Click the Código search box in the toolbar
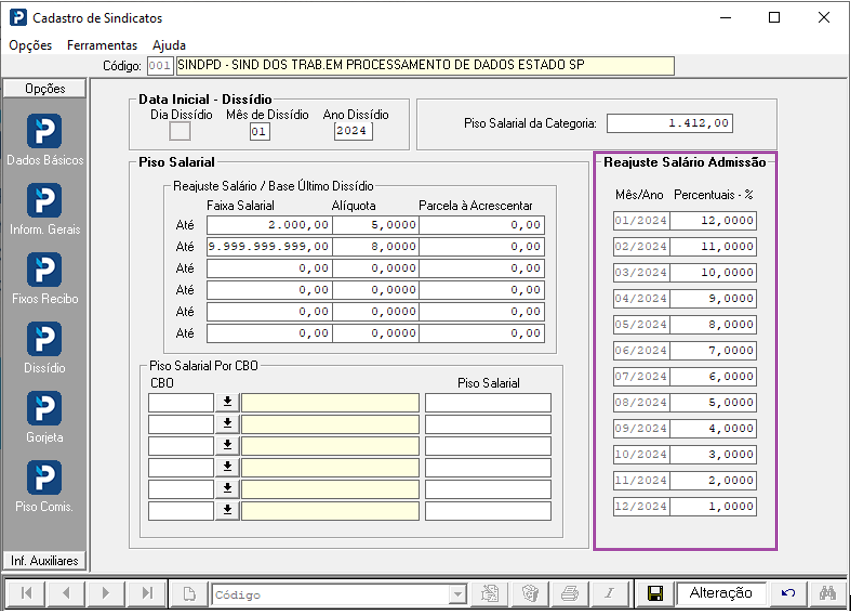 [331, 594]
